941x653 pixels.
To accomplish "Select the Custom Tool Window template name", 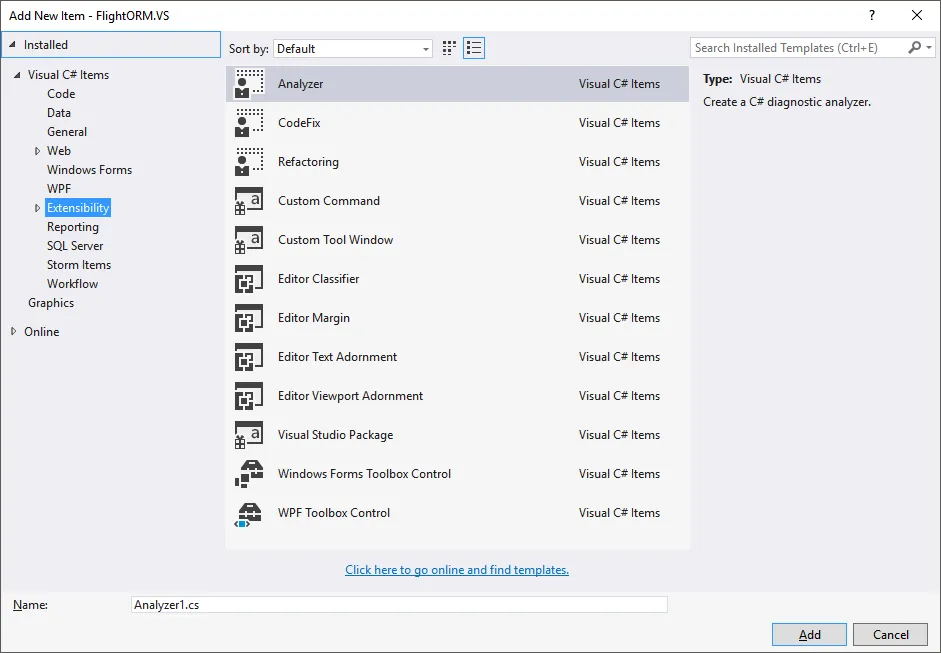I will (x=335, y=239).
